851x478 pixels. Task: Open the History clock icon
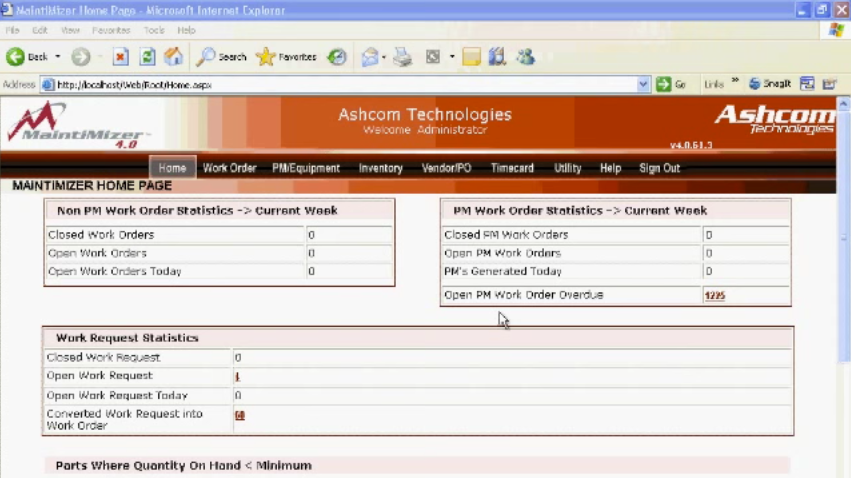(337, 56)
